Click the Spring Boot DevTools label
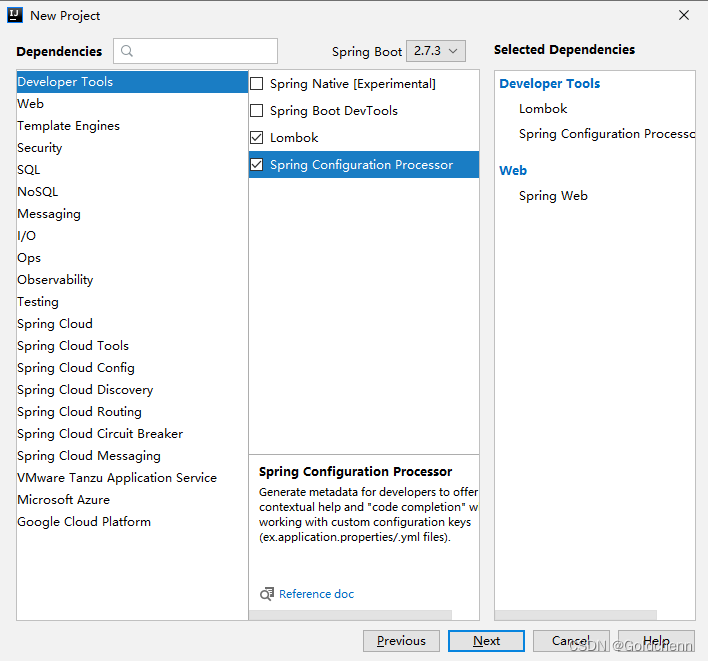708x661 pixels. coord(334,111)
